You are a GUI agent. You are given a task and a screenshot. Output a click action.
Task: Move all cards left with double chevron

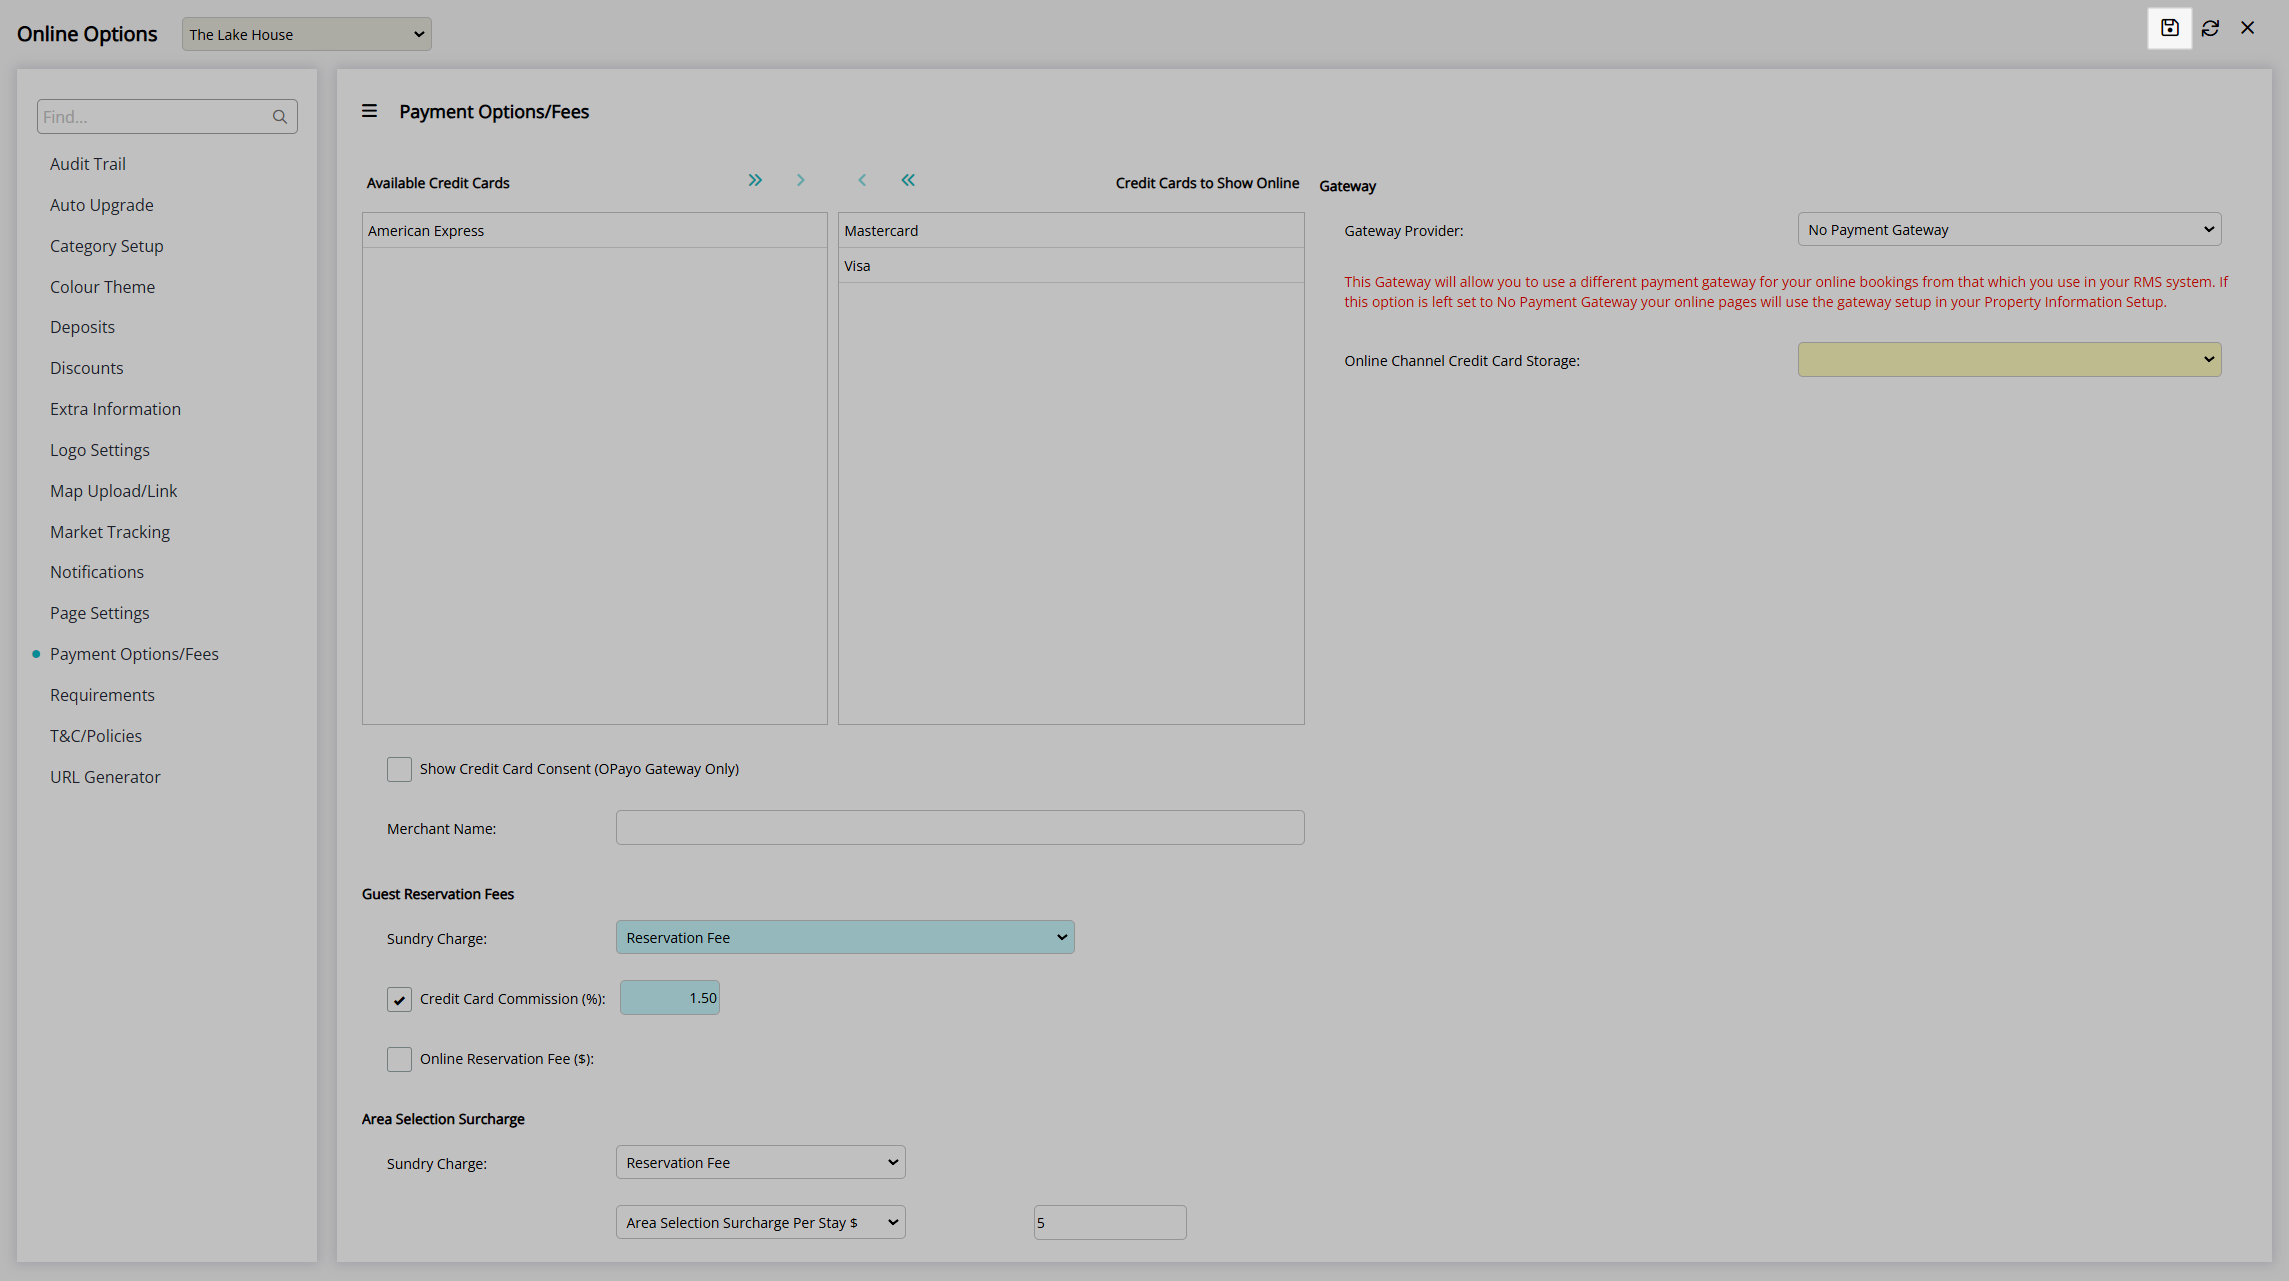908,180
